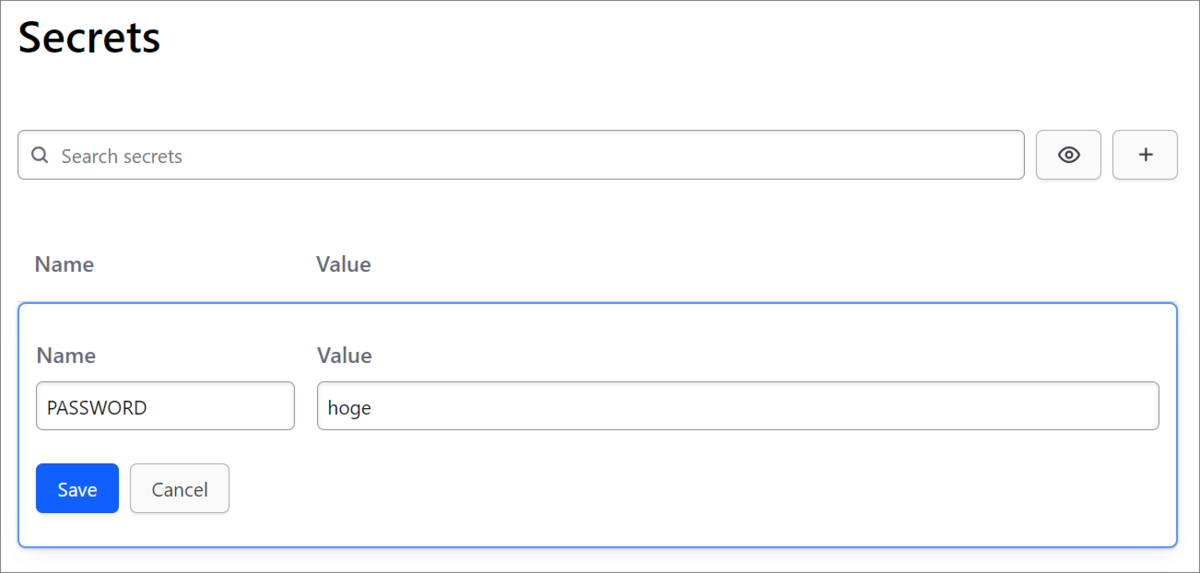The width and height of the screenshot is (1200, 573).
Task: Save the PASSWORD secret
Action: [77, 488]
